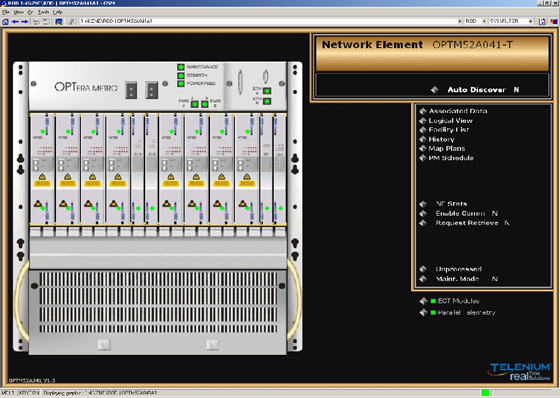Click the first slot card's yellow warning triangle
This screenshot has height=398, width=560.
(42, 177)
